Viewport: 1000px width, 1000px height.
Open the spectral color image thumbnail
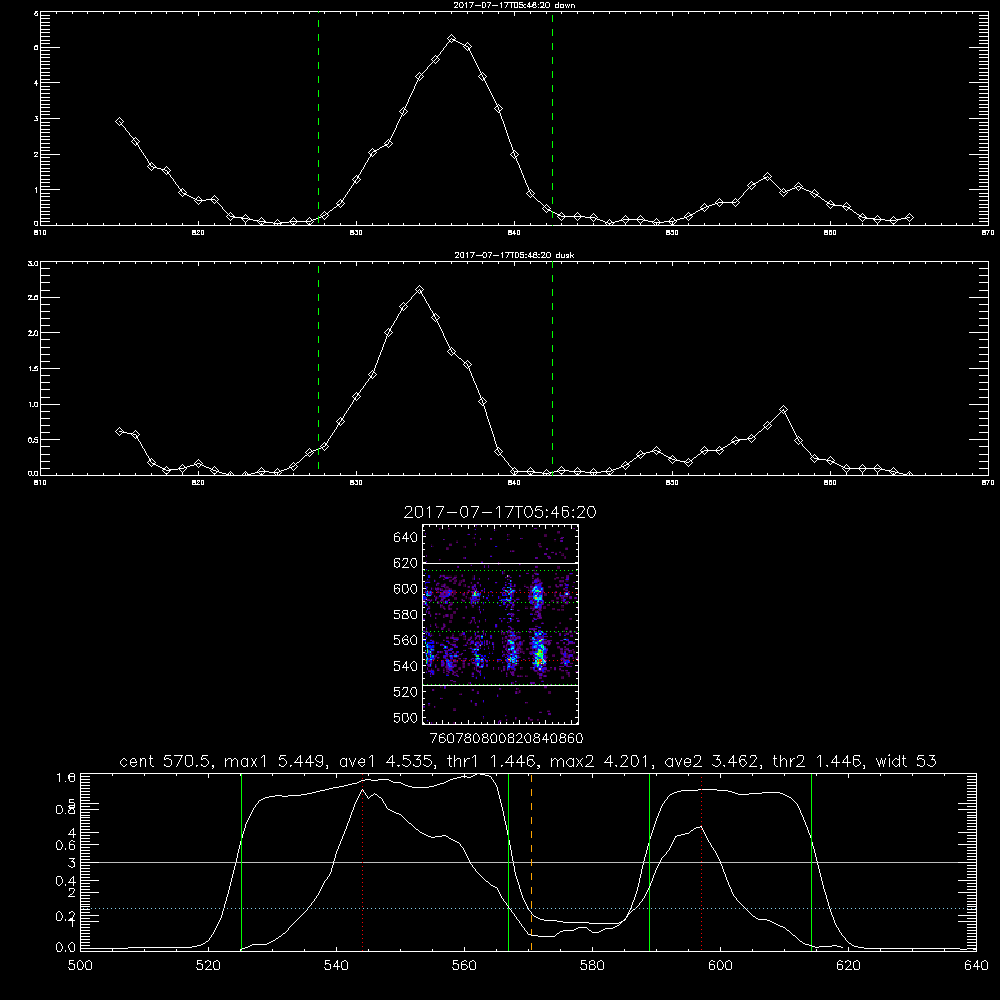501,624
